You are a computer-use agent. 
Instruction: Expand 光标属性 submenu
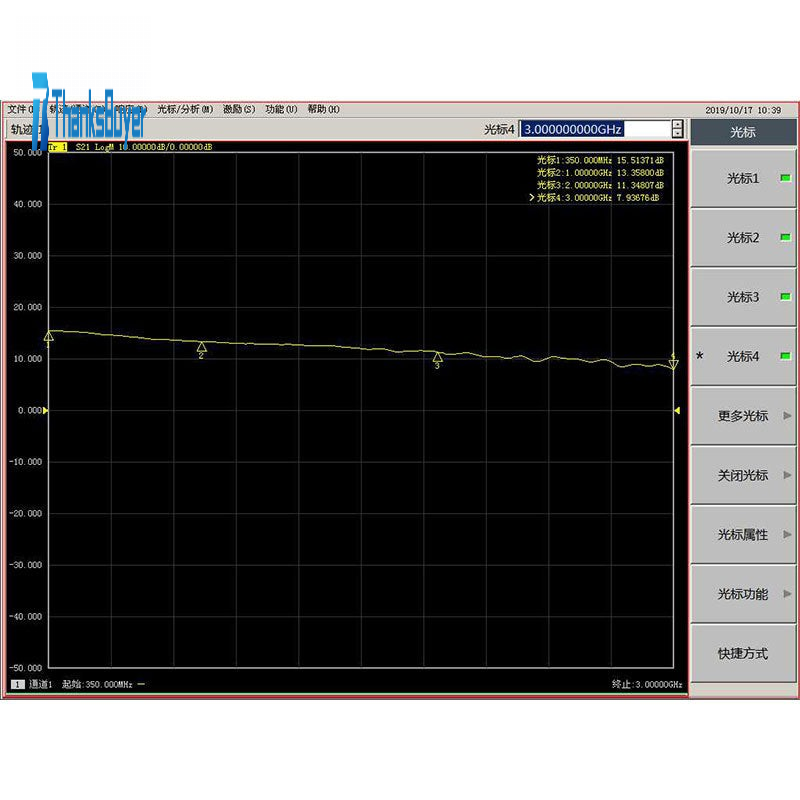click(x=743, y=535)
